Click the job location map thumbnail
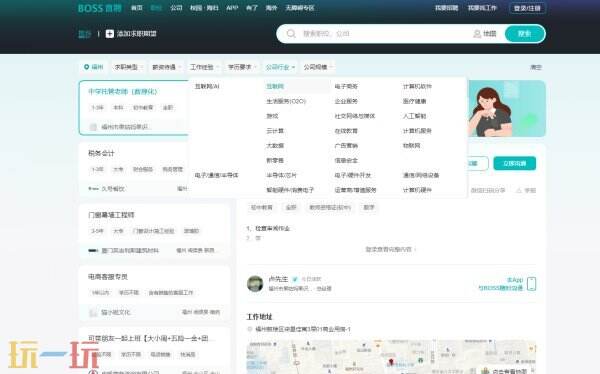Image resolution: width=600 pixels, height=374 pixels. pos(391,357)
